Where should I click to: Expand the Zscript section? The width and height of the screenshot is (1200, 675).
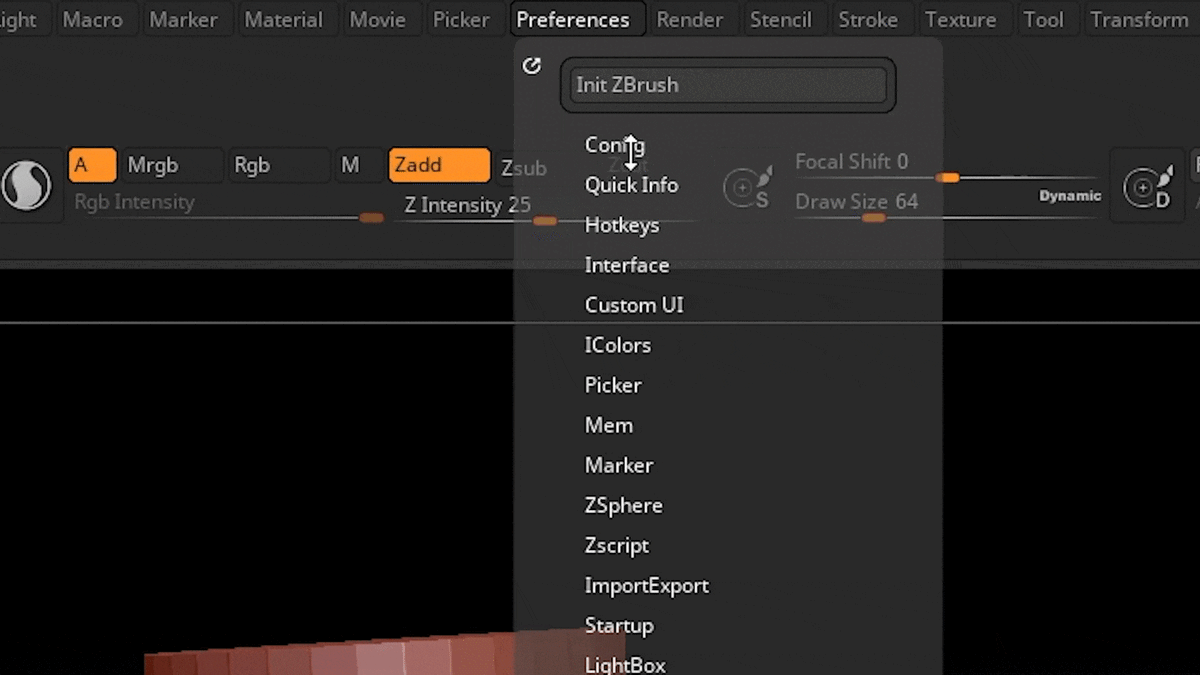[x=617, y=545]
